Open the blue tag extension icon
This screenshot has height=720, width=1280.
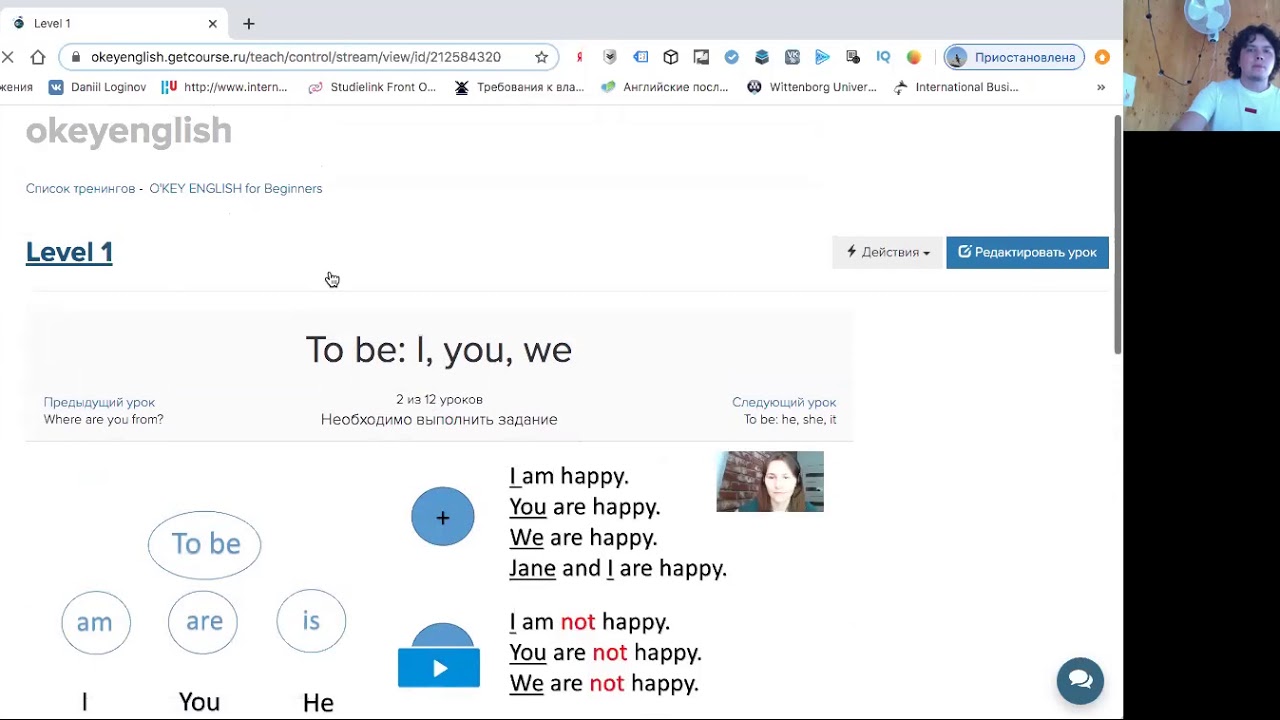641,57
